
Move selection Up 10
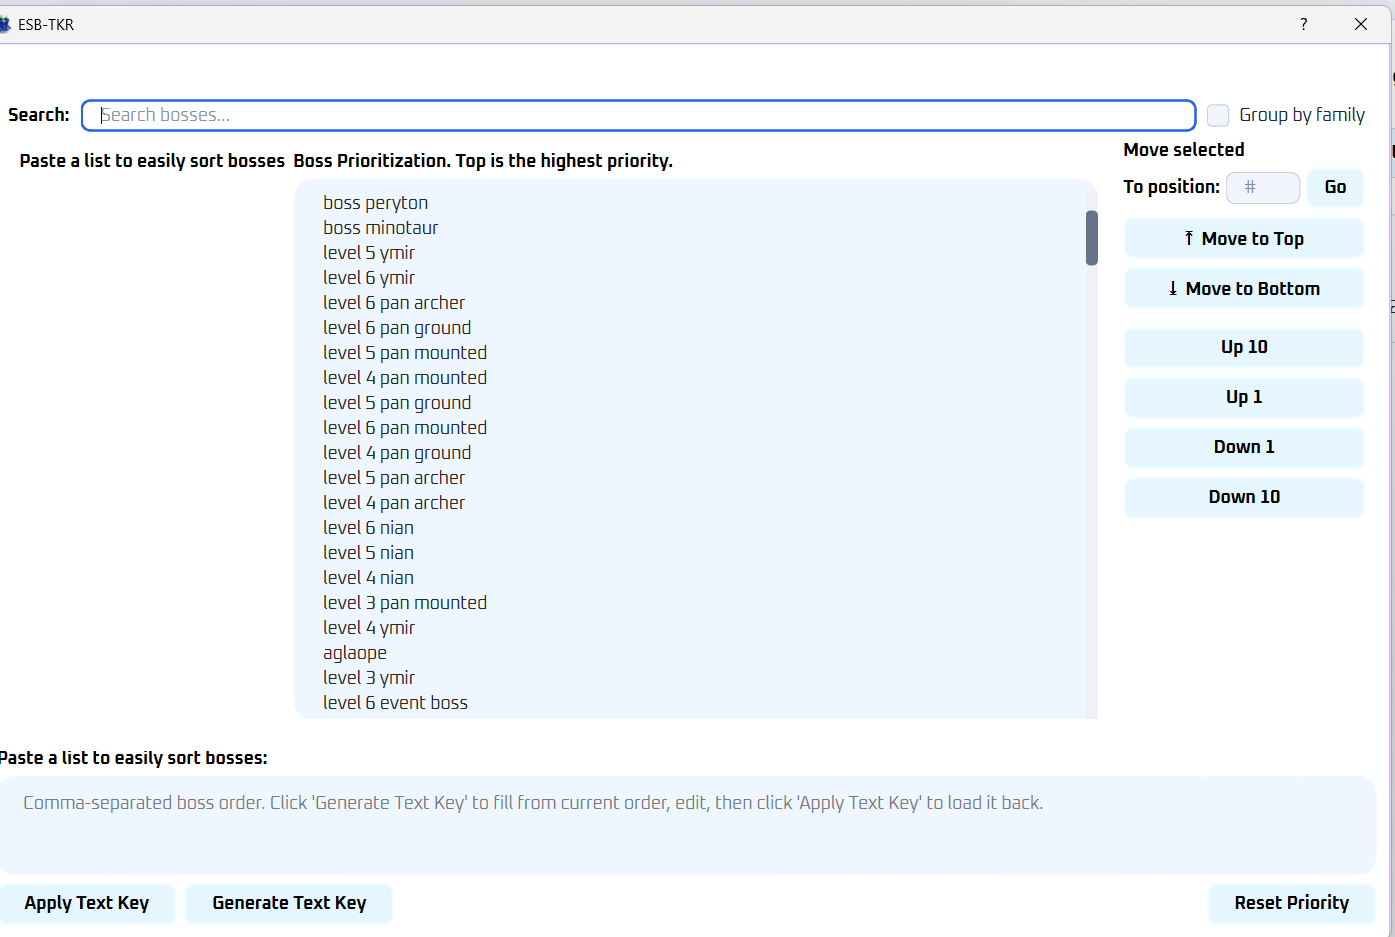[1244, 347]
